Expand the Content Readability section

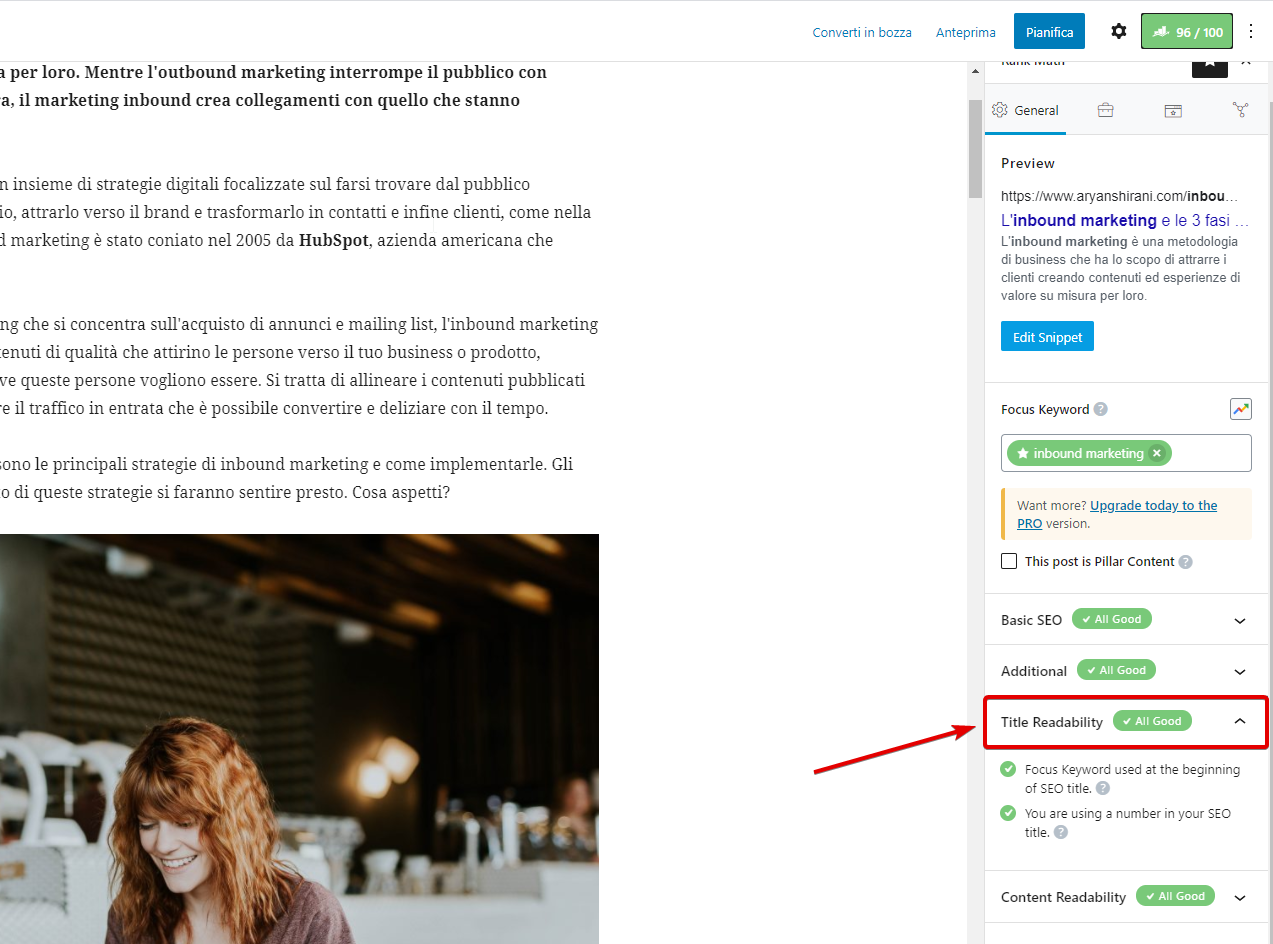pos(1240,897)
